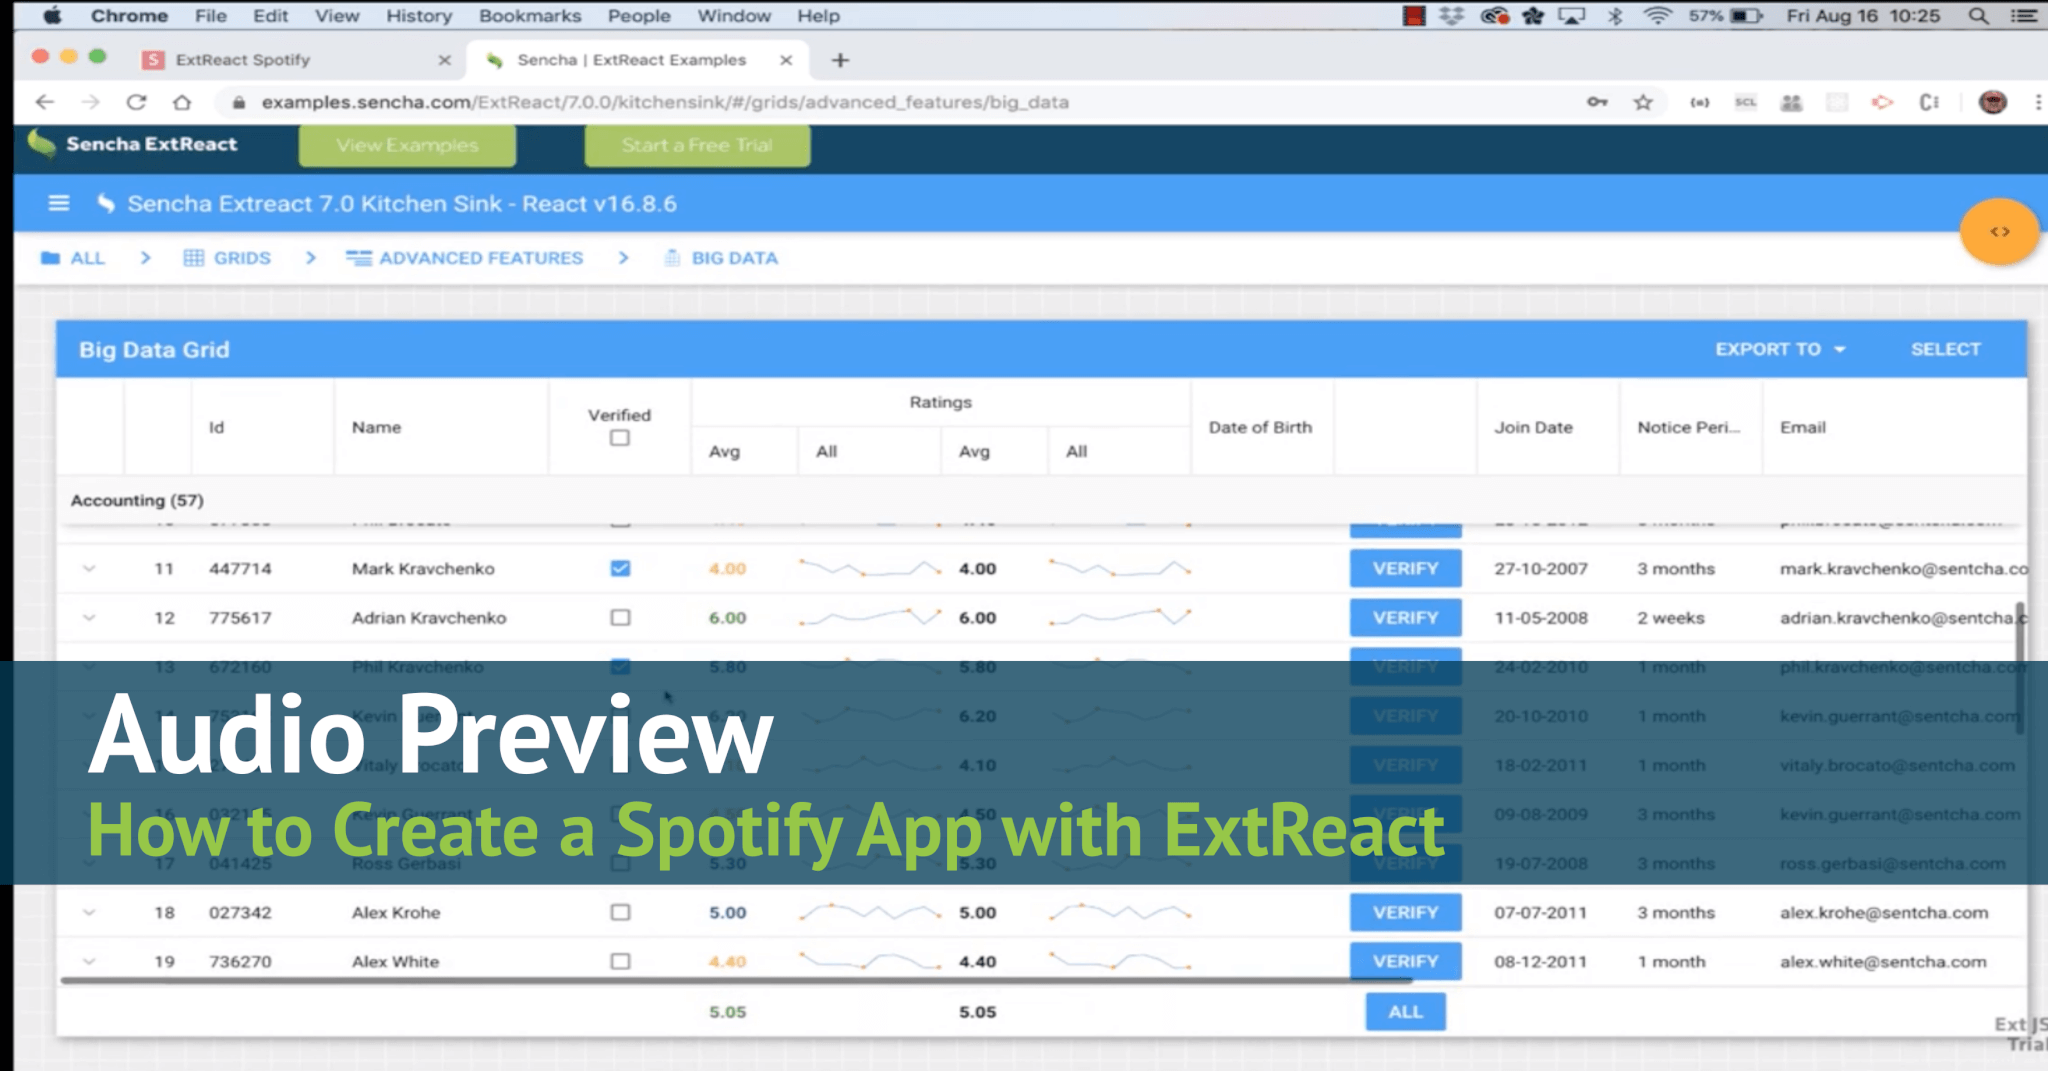Image resolution: width=2048 pixels, height=1071 pixels.
Task: Click View Examples button
Action: tap(407, 145)
